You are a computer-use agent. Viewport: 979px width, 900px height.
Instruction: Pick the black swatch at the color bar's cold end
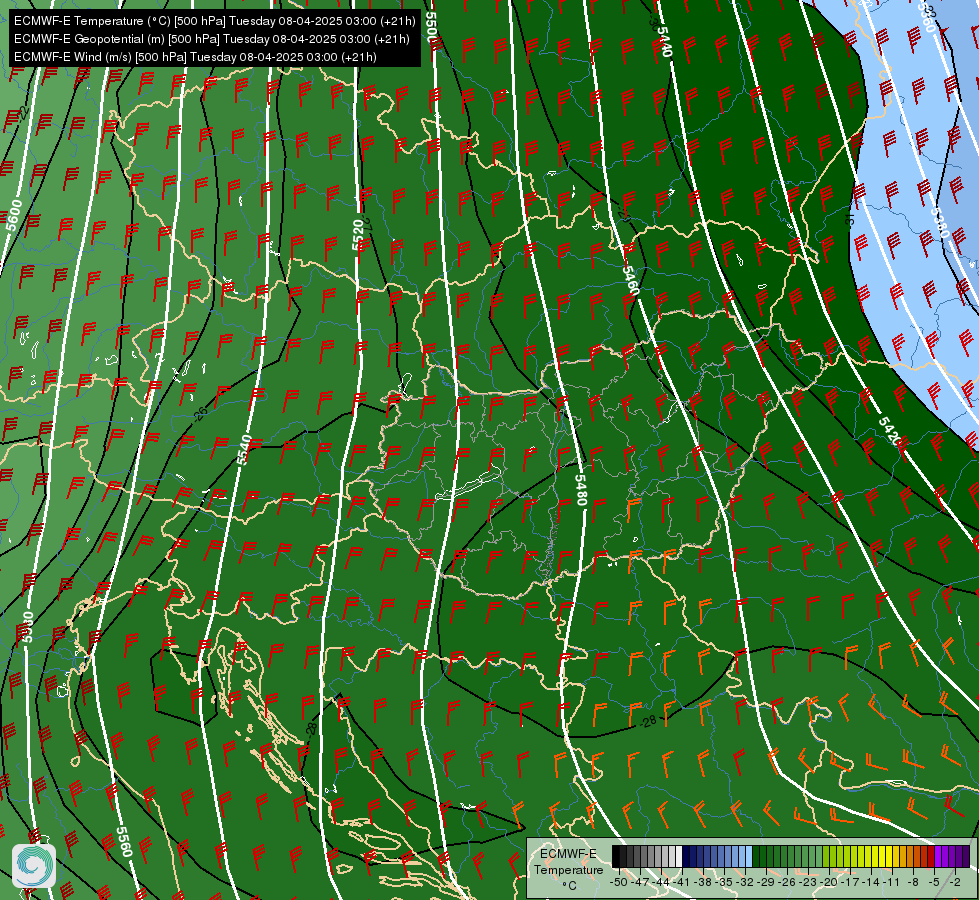[616, 856]
